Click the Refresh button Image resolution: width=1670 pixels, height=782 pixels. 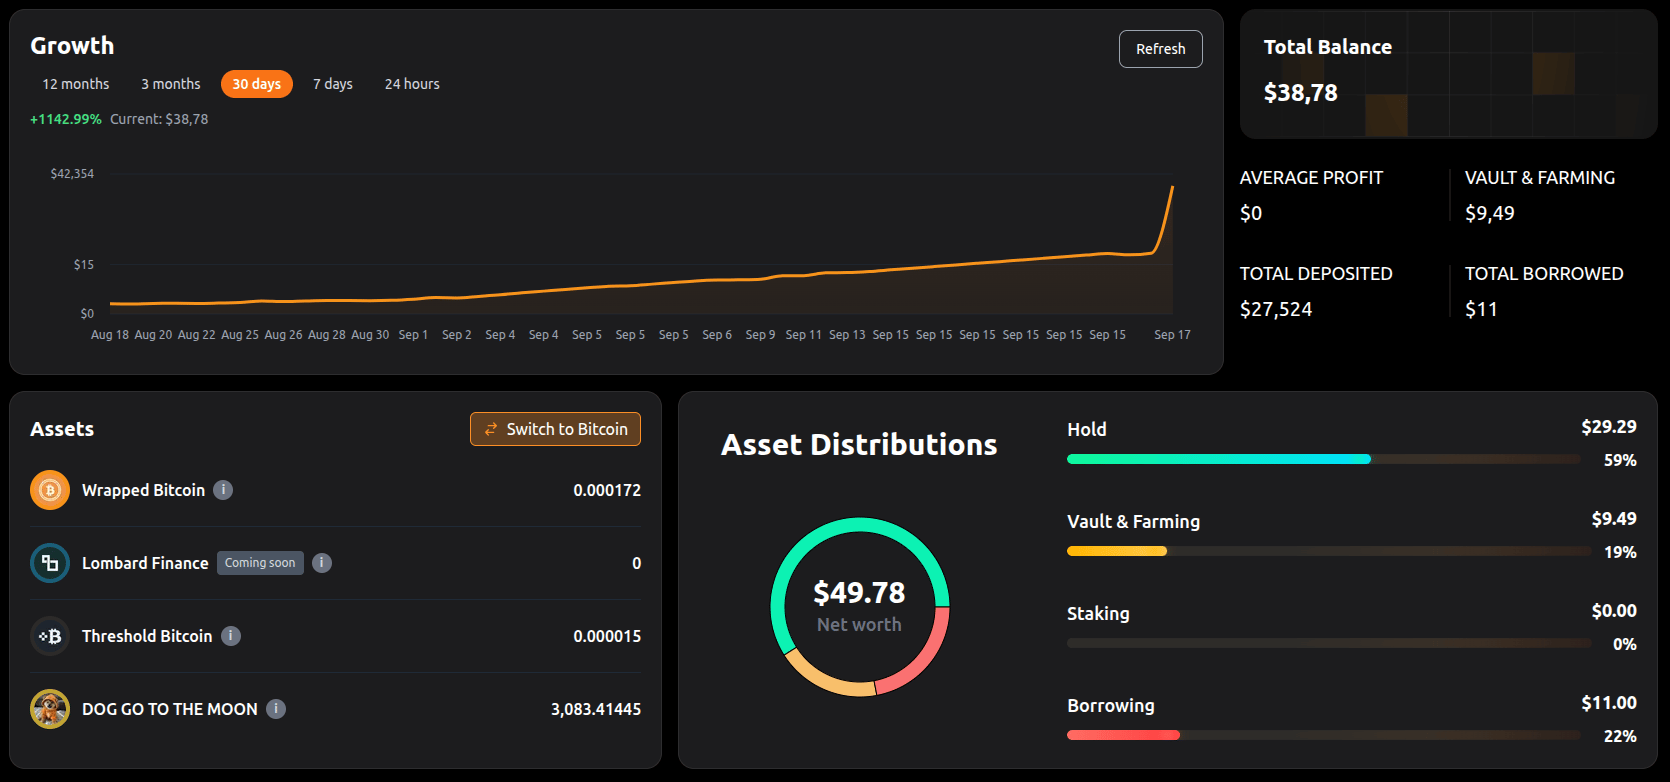tap(1161, 49)
